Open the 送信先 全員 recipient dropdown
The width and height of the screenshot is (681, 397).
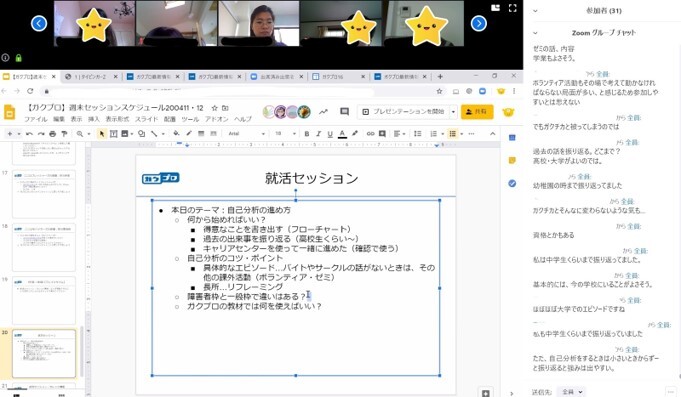coord(571,392)
